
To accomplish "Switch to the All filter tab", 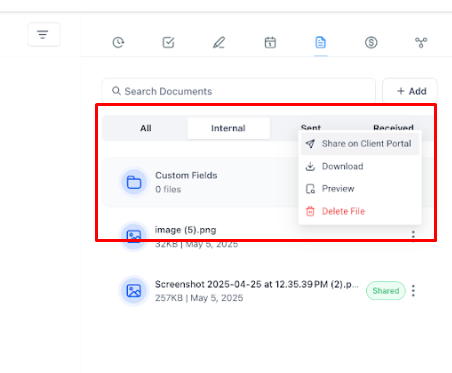I will click(x=146, y=128).
